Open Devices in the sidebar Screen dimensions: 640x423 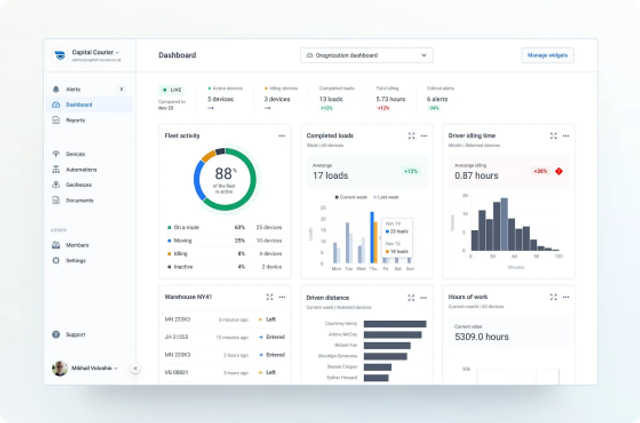[89, 154]
